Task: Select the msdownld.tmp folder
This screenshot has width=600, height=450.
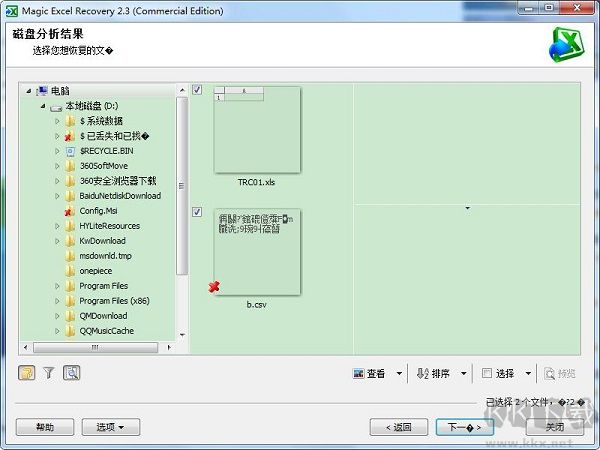Action: pyautogui.click(x=105, y=256)
